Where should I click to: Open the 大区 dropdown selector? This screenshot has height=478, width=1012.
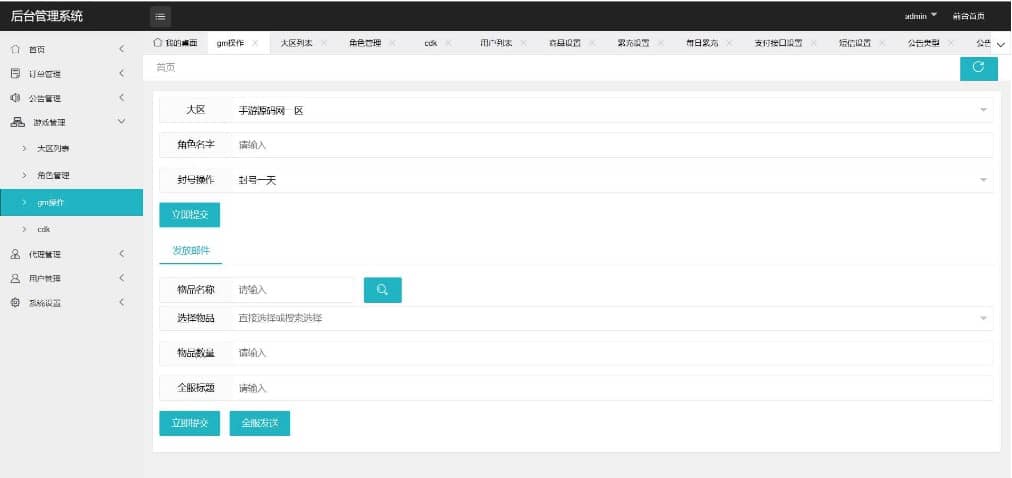tap(610, 110)
